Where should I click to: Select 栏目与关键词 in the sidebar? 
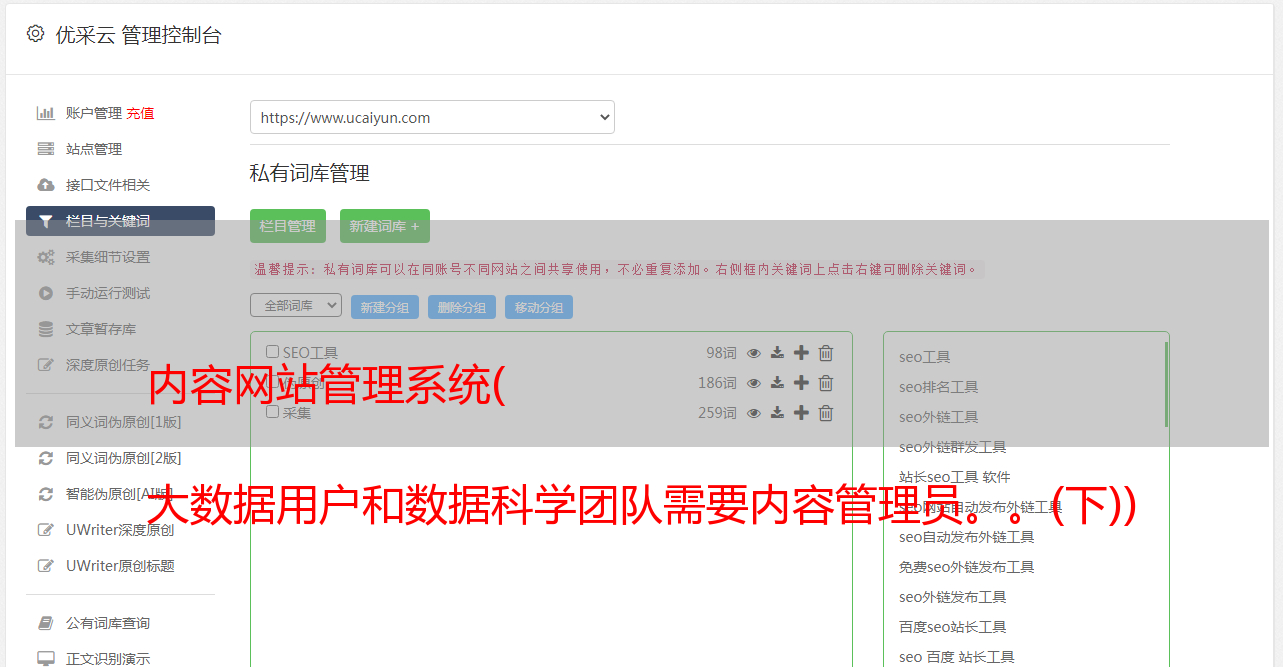[x=120, y=221]
